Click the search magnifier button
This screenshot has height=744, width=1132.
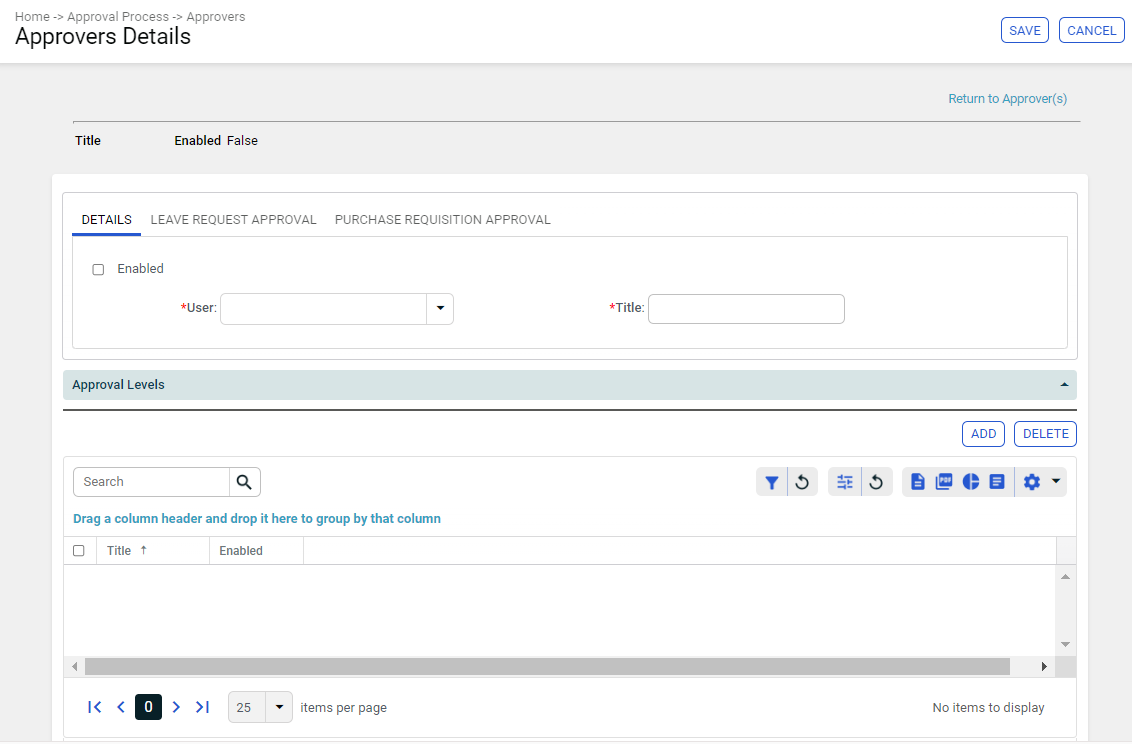(x=244, y=482)
